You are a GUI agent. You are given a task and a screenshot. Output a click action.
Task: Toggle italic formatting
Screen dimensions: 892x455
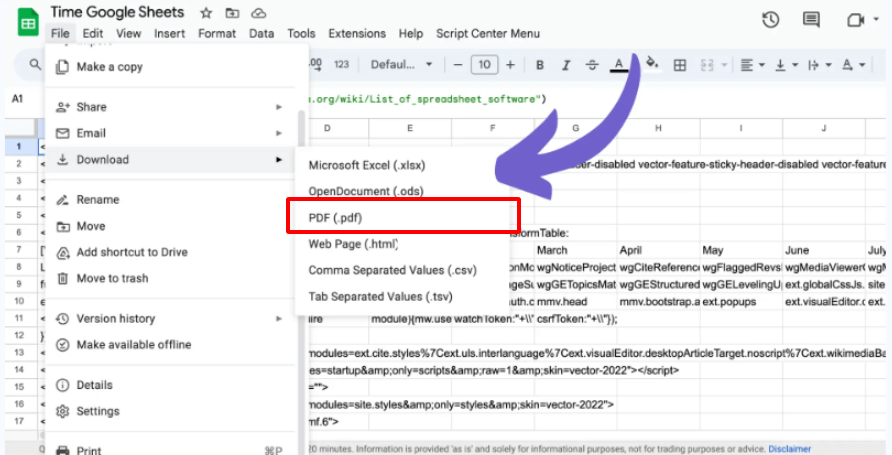(566, 65)
